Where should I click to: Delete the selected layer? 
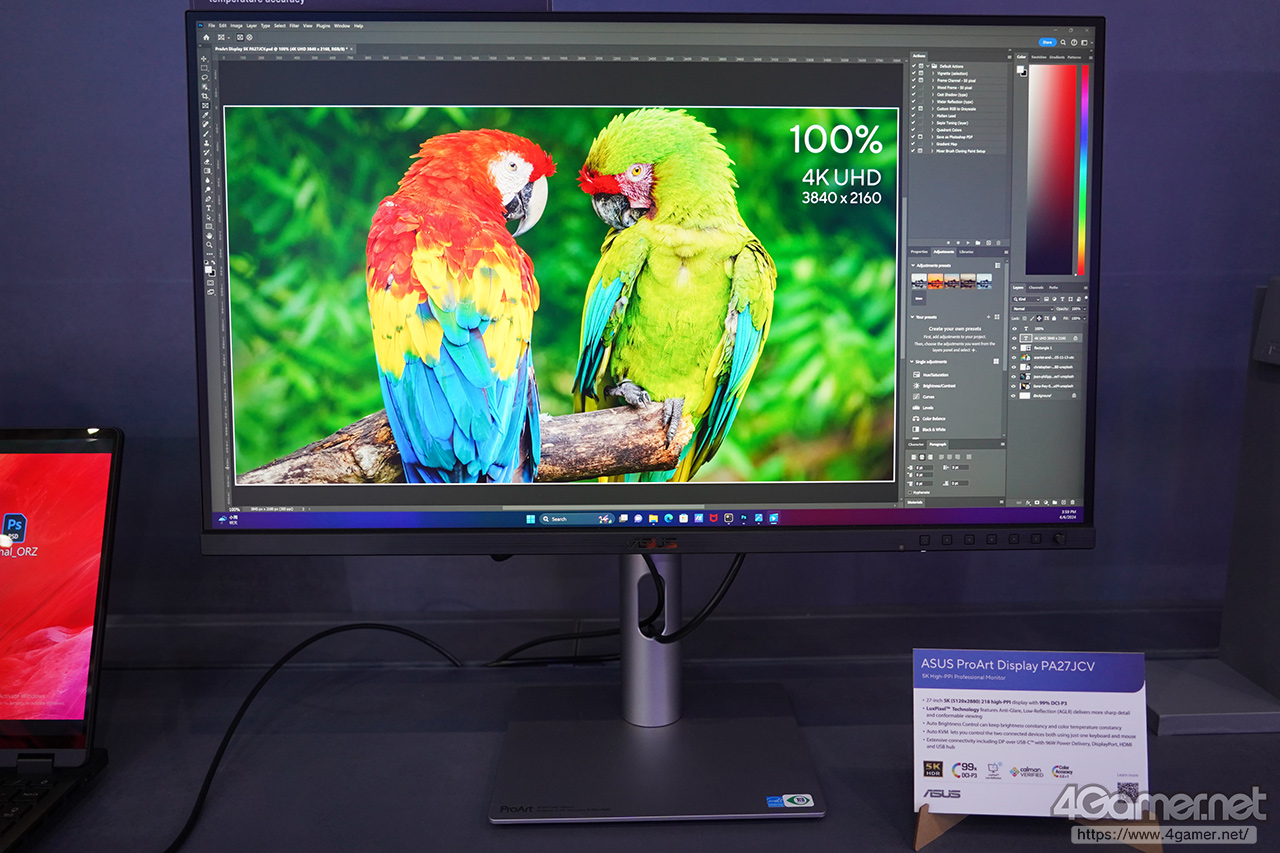(x=1075, y=504)
